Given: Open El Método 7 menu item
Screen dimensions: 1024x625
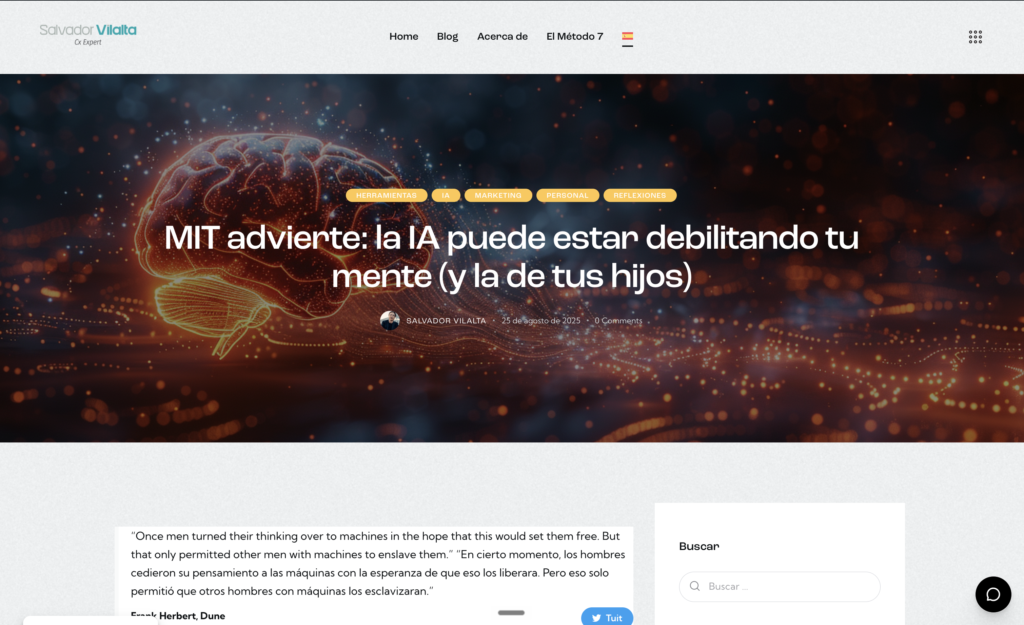Looking at the screenshot, I should pos(575,37).
